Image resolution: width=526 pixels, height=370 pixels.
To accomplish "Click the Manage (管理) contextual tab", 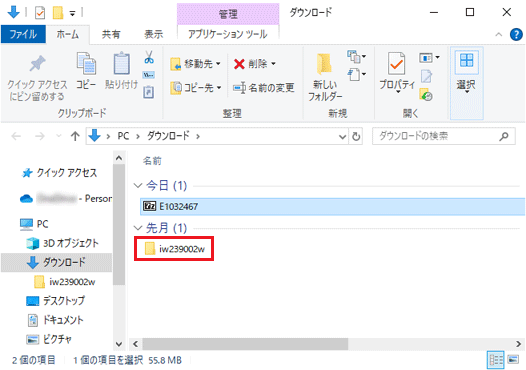I will [228, 14].
